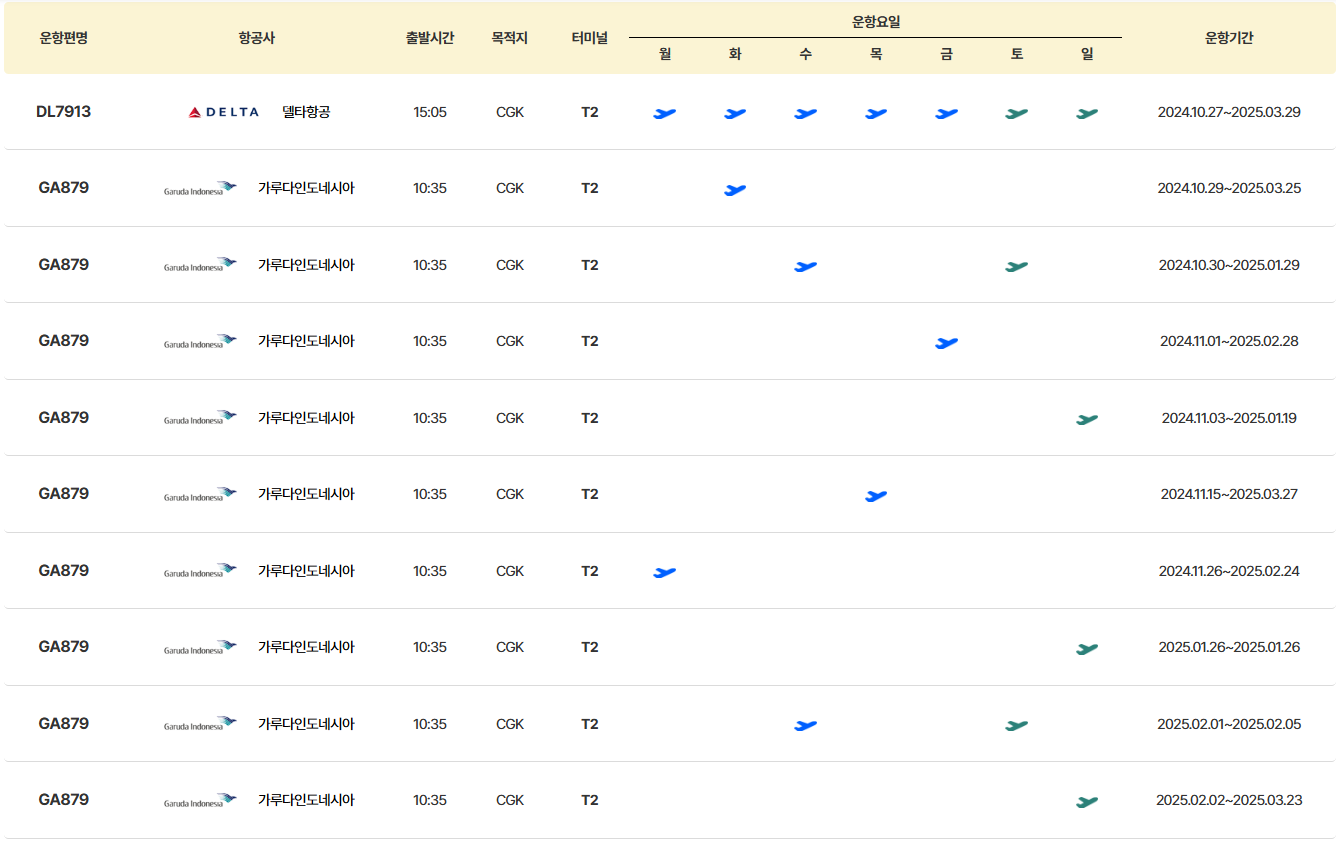
Task: Click Saturday plane icon in 2024.10.30~2025.01.29 row
Action: (1017, 267)
